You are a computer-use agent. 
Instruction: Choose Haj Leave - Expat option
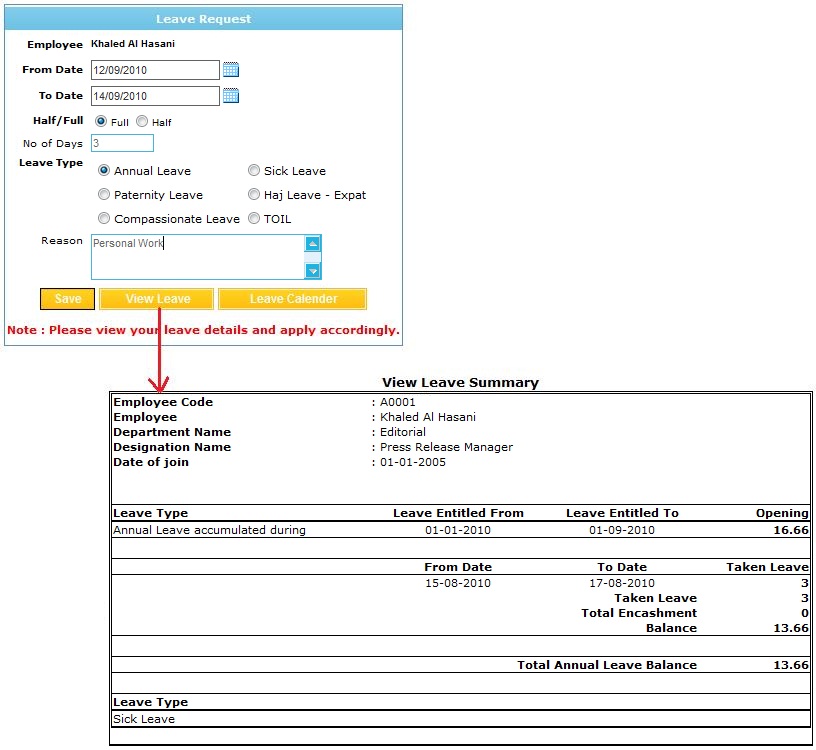[x=253, y=194]
